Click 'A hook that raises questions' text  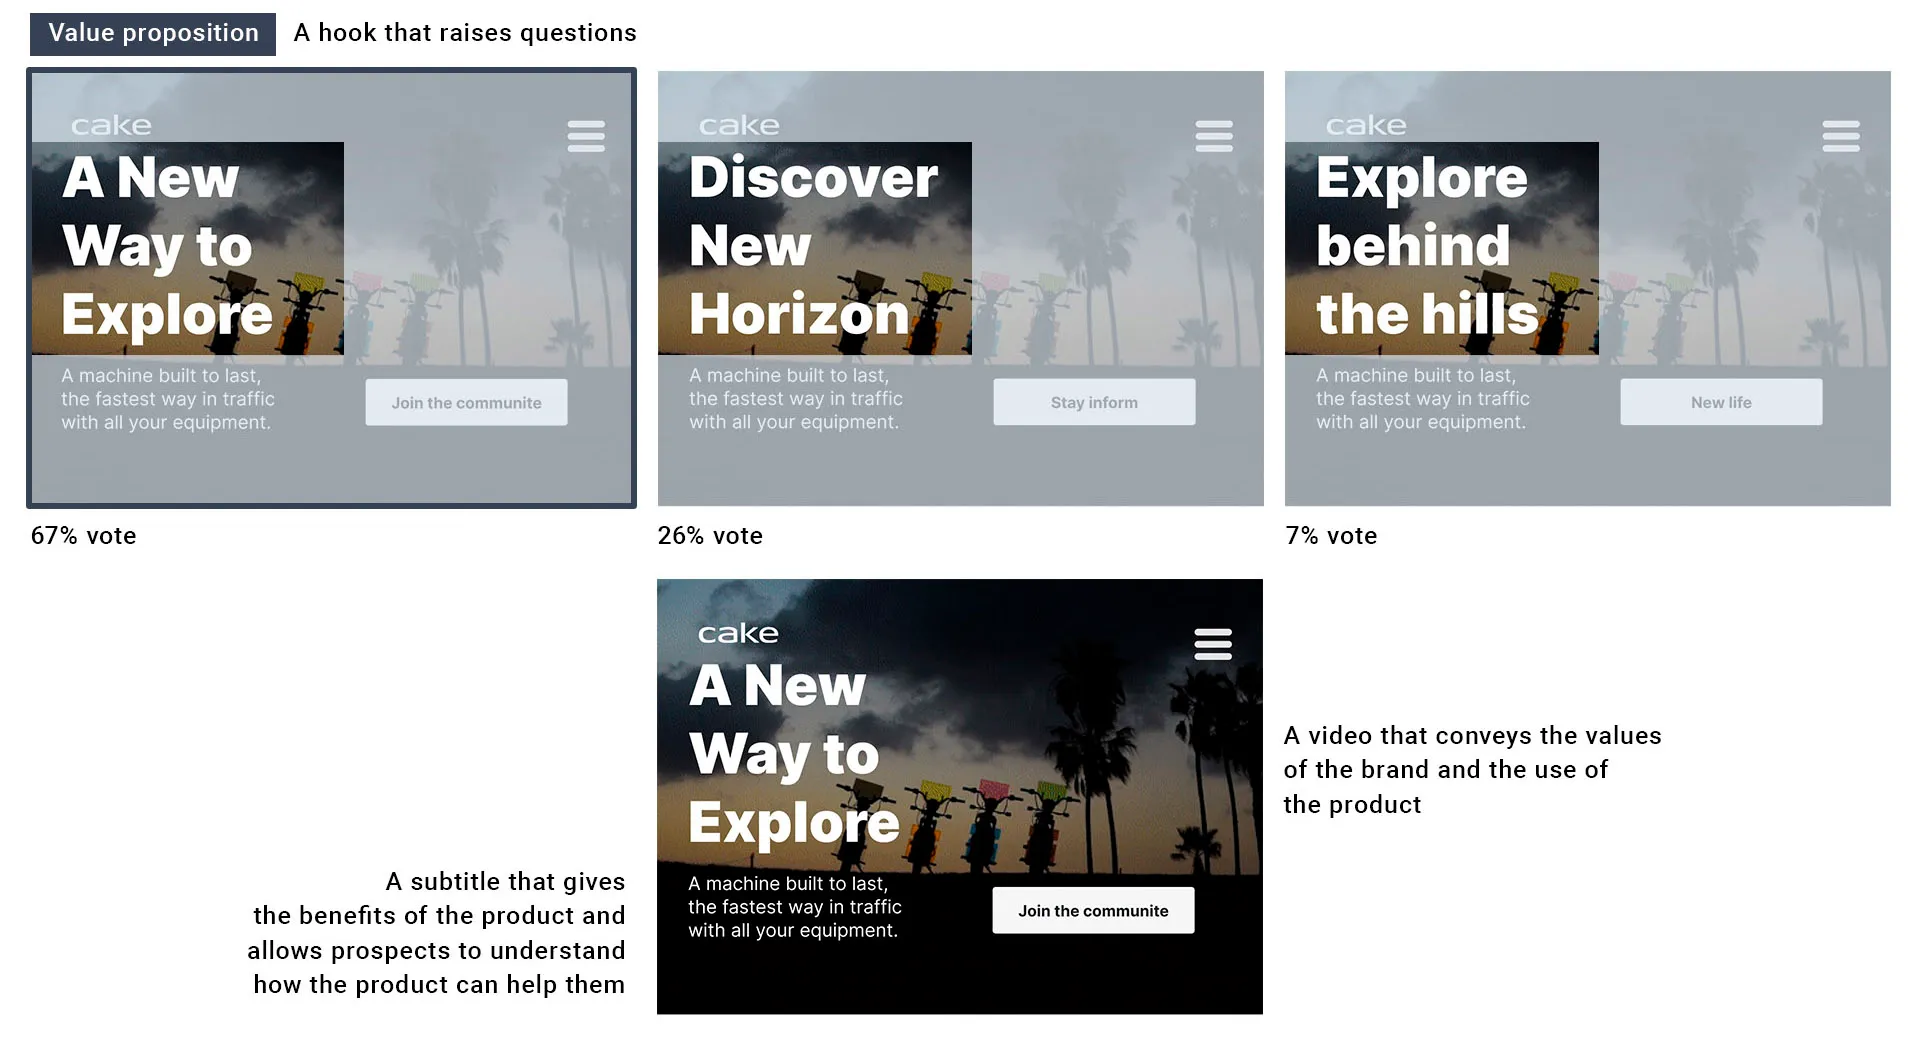tap(465, 33)
